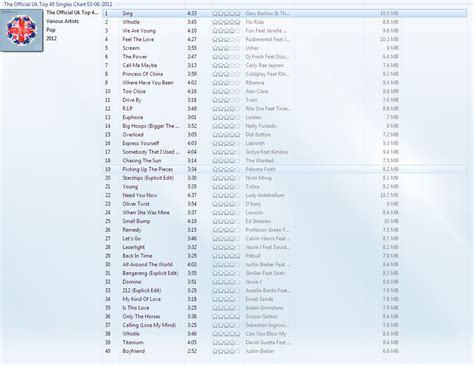This screenshot has width=474, height=365.
Task: Select the track "Express Yourself"
Action: point(141,143)
